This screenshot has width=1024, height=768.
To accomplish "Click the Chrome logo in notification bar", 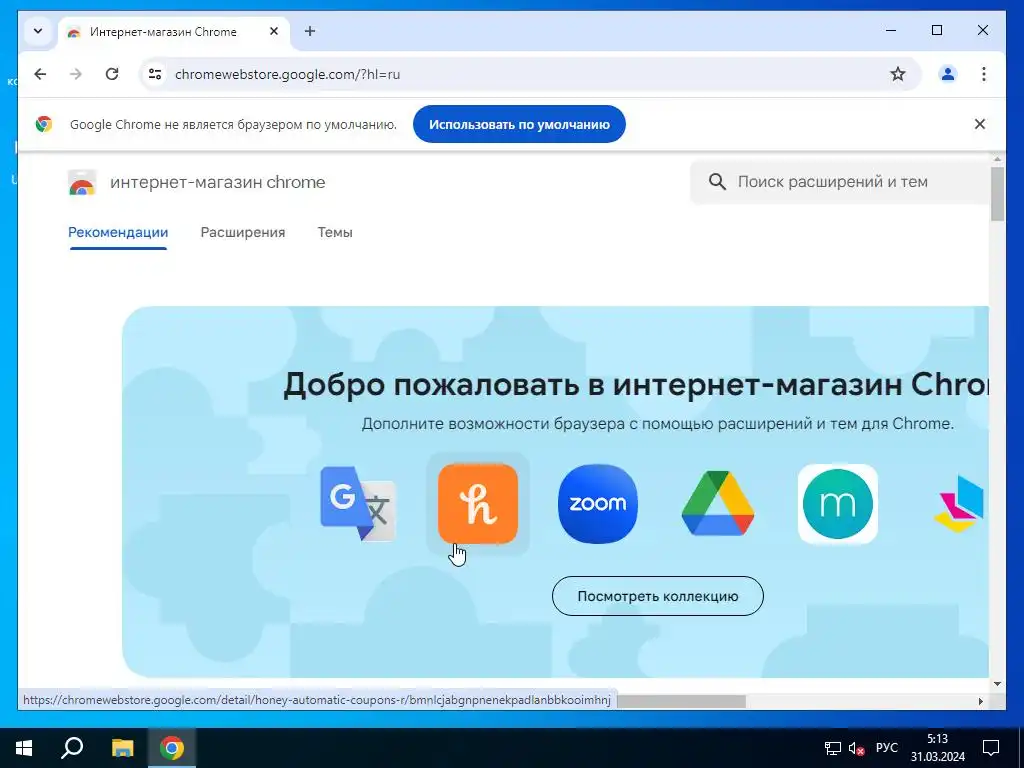I will [x=44, y=124].
